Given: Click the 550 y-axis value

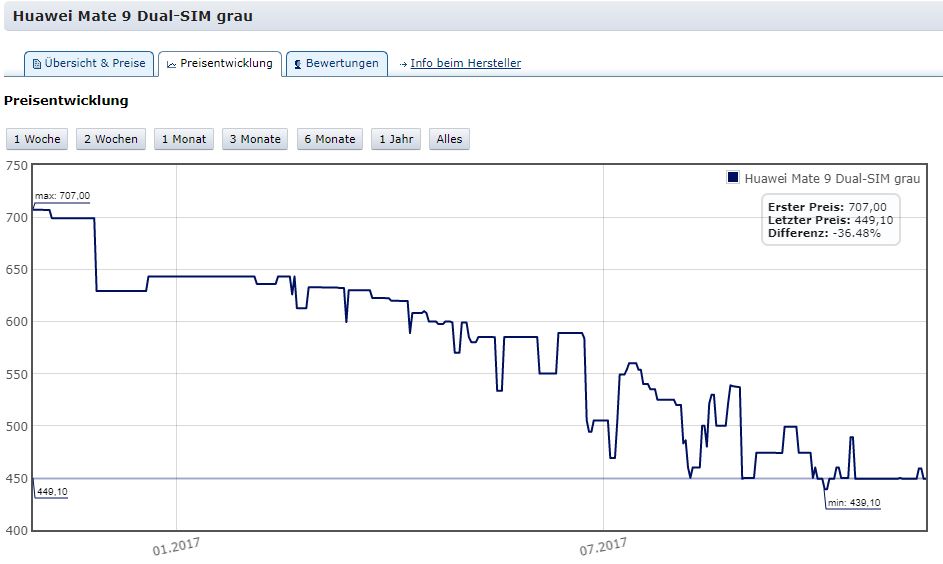Looking at the screenshot, I should (x=17, y=374).
